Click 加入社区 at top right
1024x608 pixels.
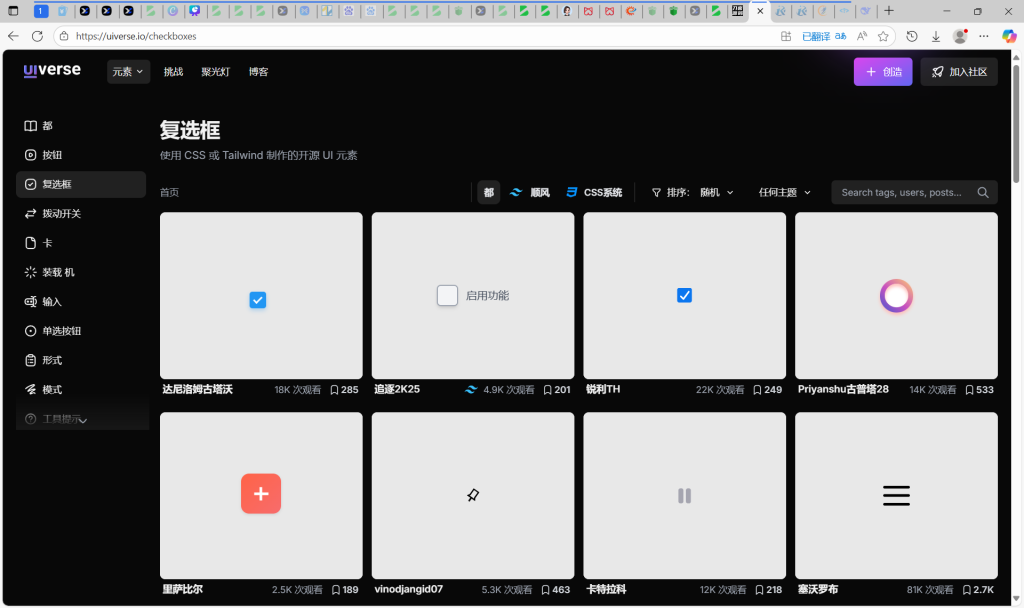(958, 72)
